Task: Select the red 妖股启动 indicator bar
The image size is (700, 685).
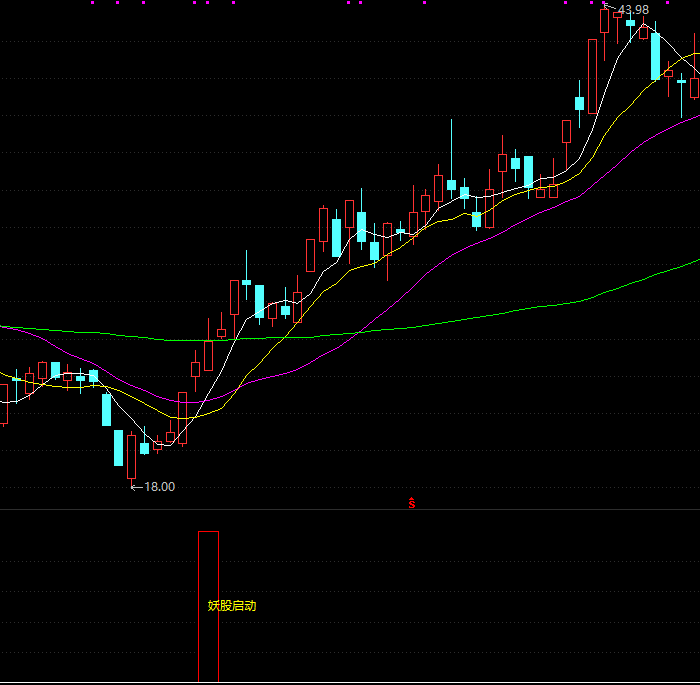Action: 208,606
